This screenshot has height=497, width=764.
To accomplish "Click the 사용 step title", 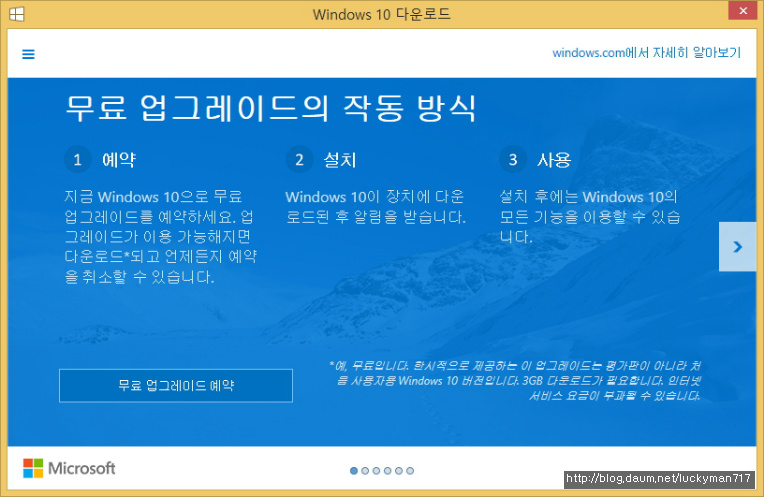I will [x=554, y=160].
